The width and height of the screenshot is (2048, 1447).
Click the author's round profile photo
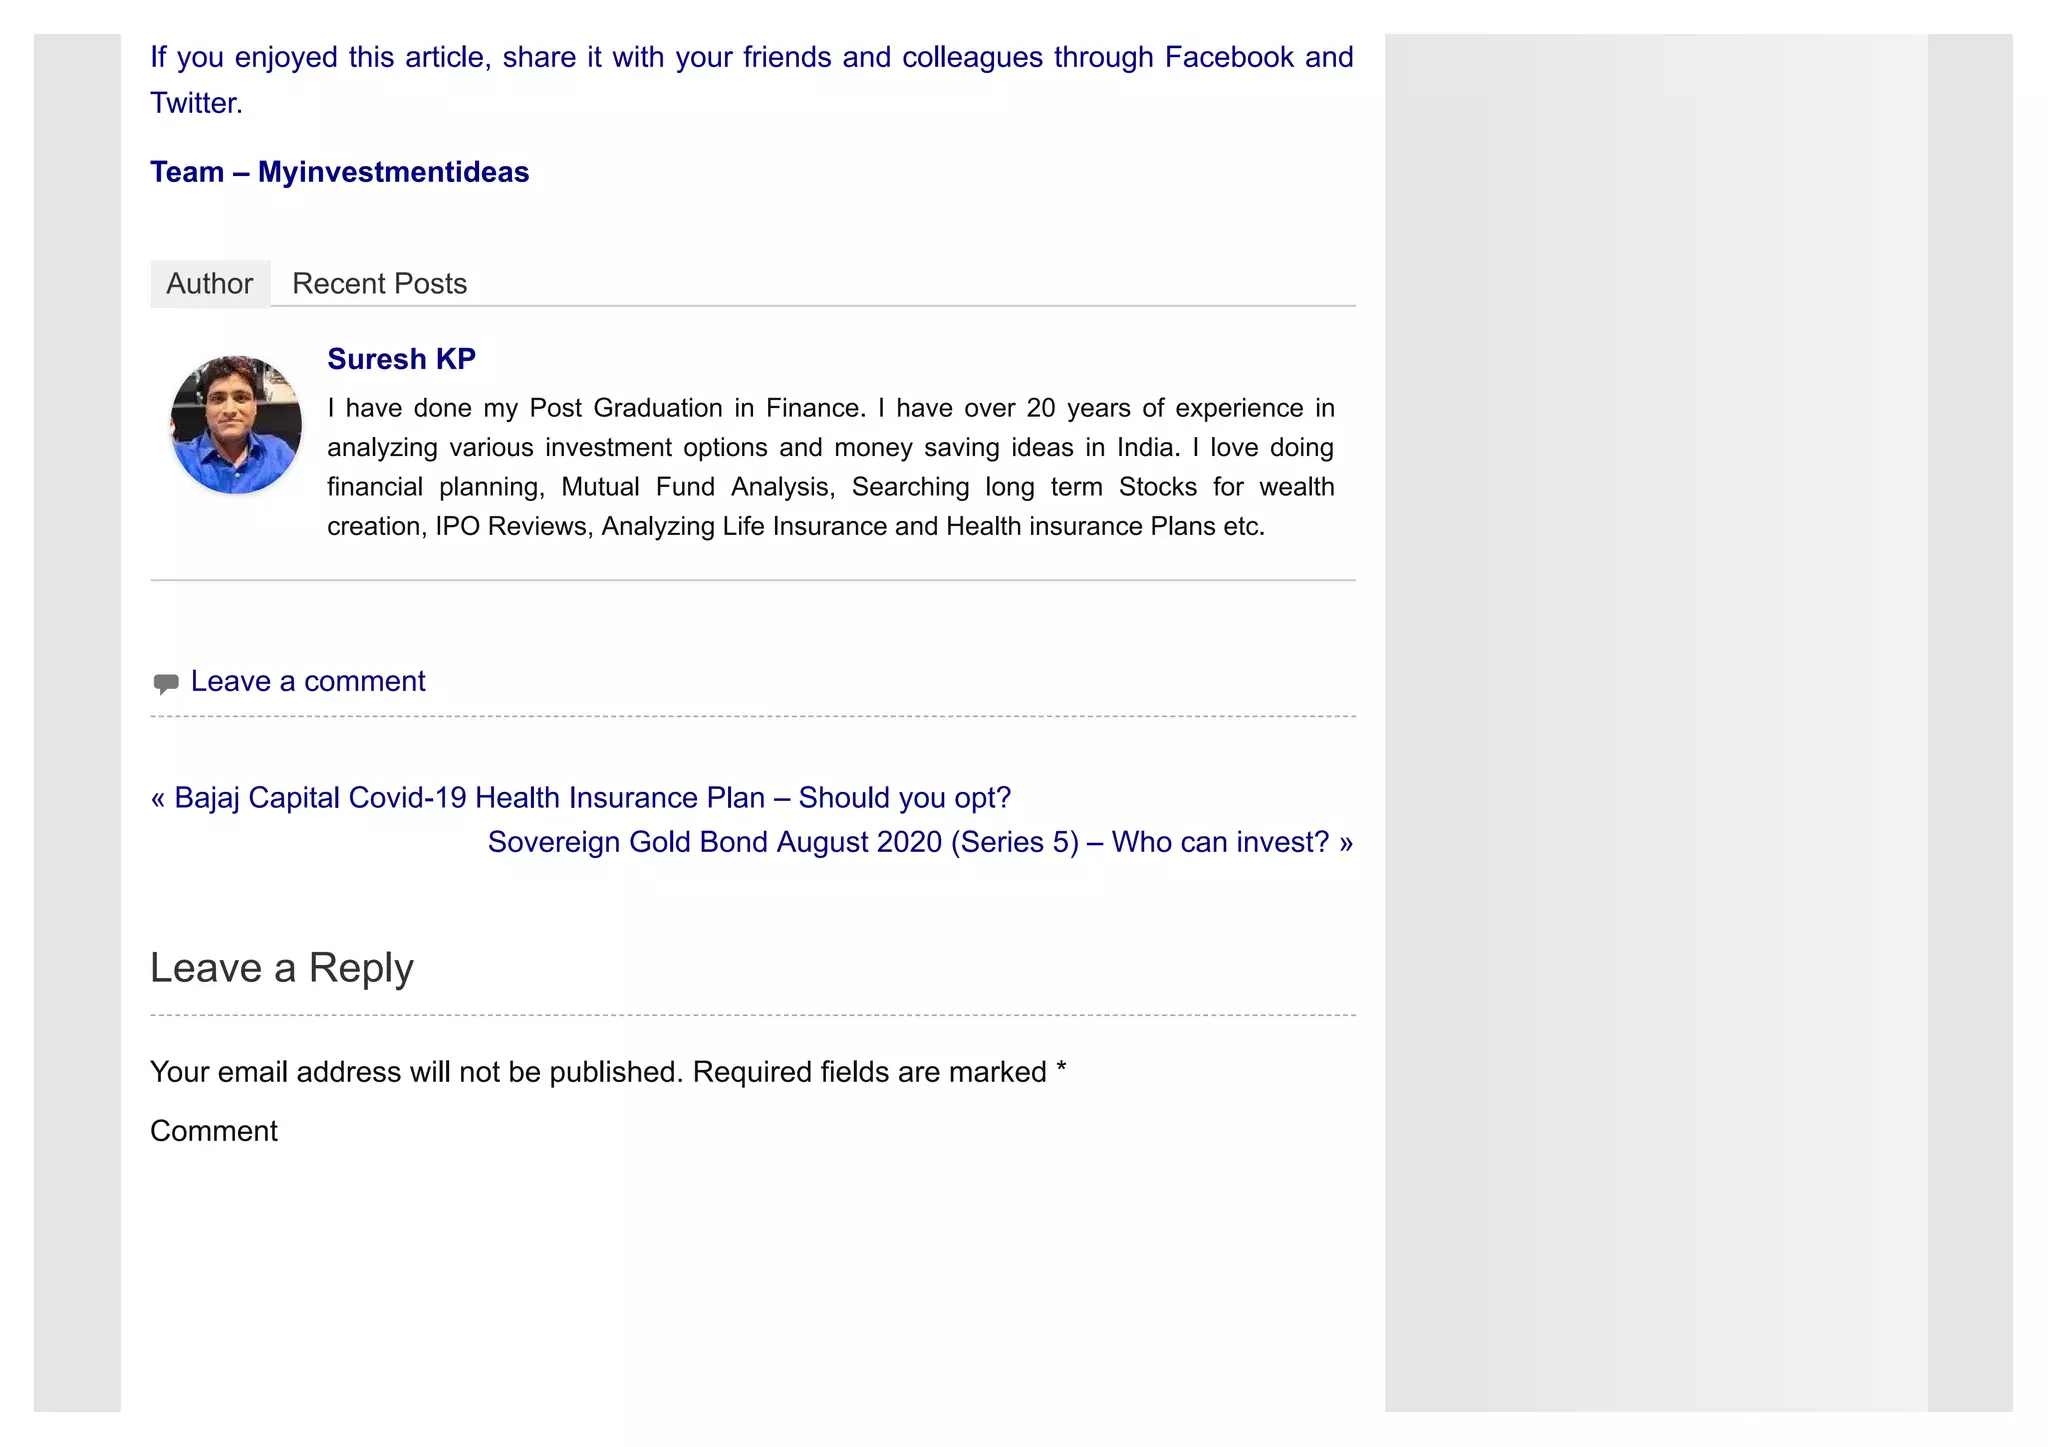(236, 425)
